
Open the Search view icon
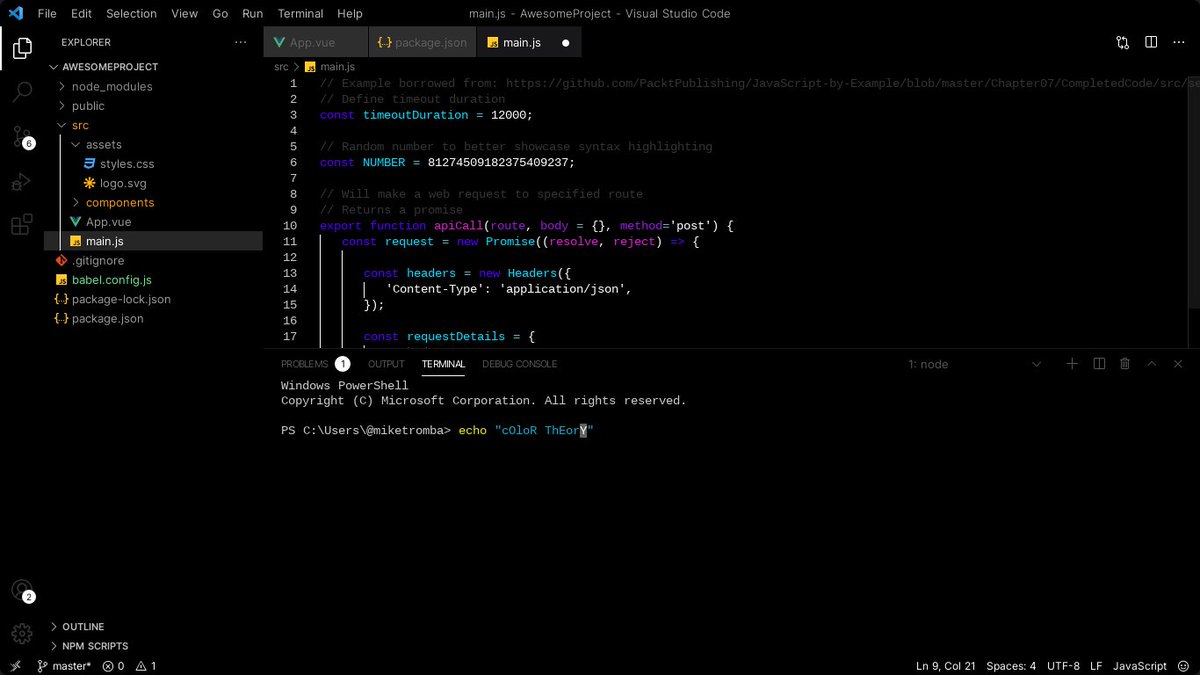(x=22, y=92)
